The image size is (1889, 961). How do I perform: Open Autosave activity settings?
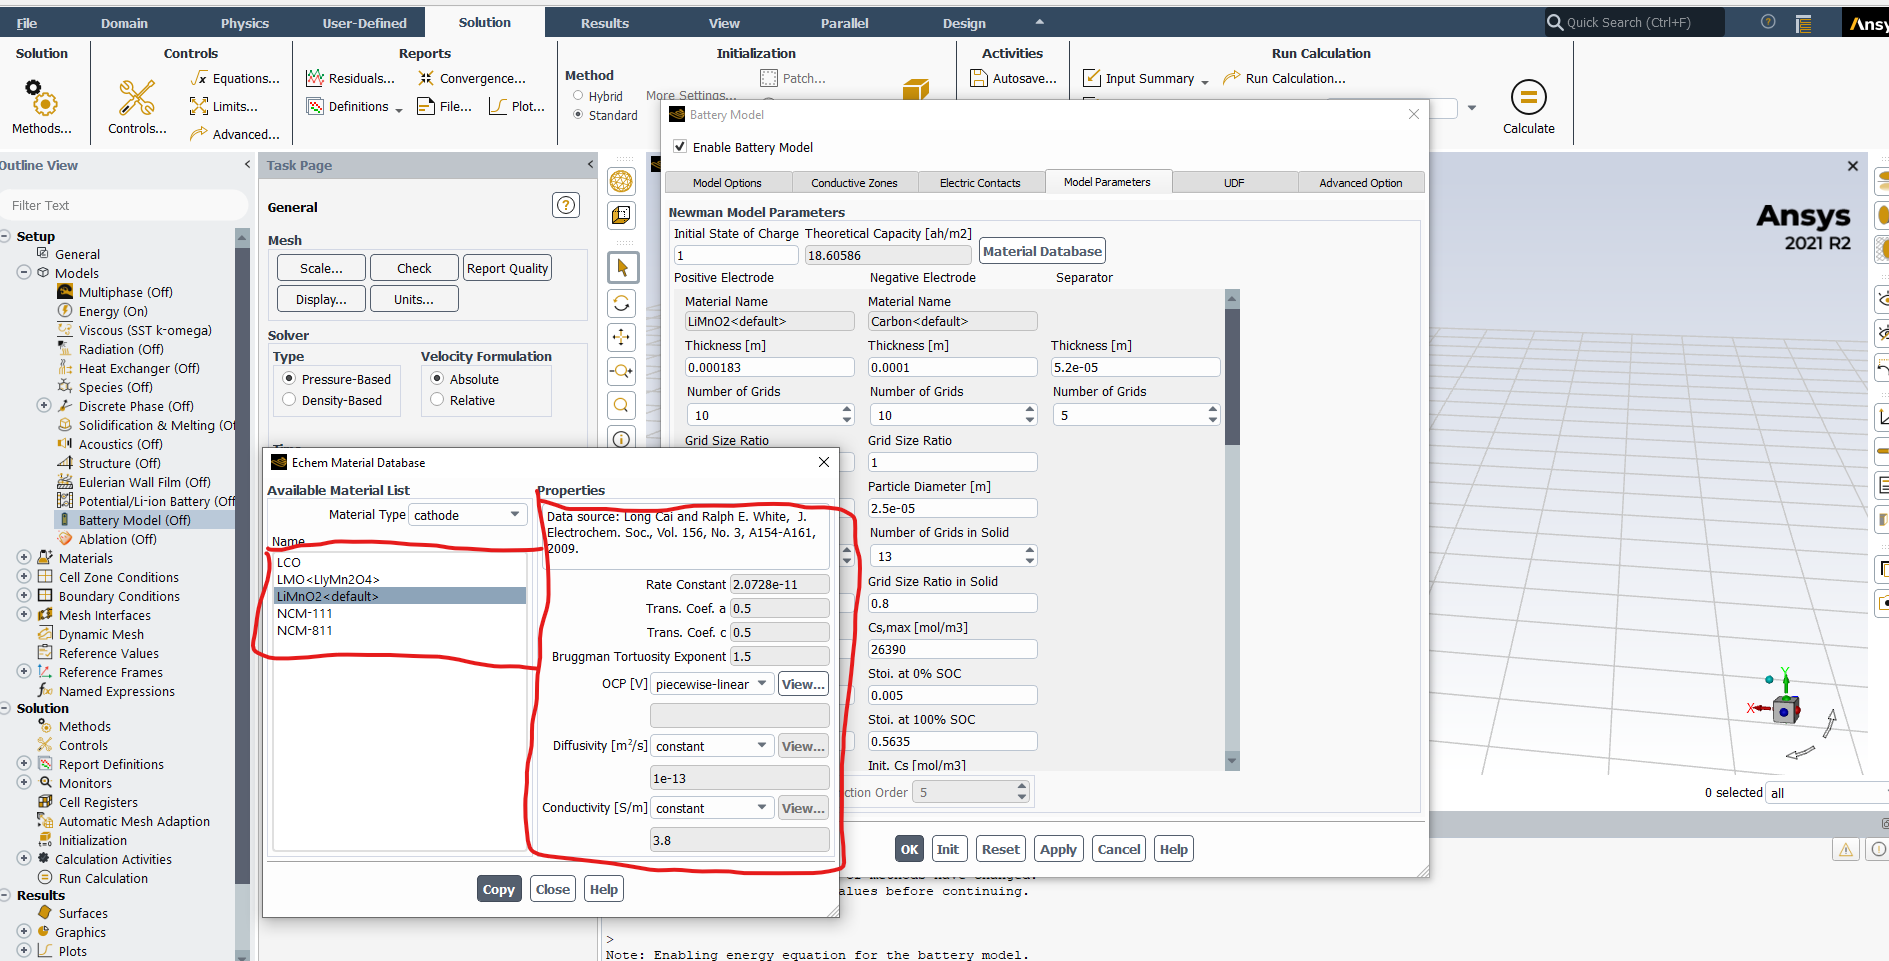(x=1014, y=78)
